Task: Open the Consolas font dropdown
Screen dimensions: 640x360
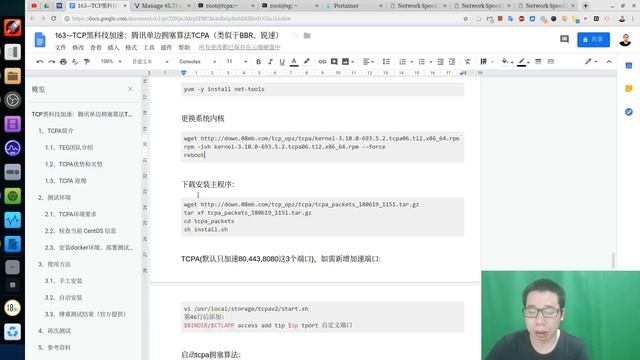Action: [x=198, y=62]
